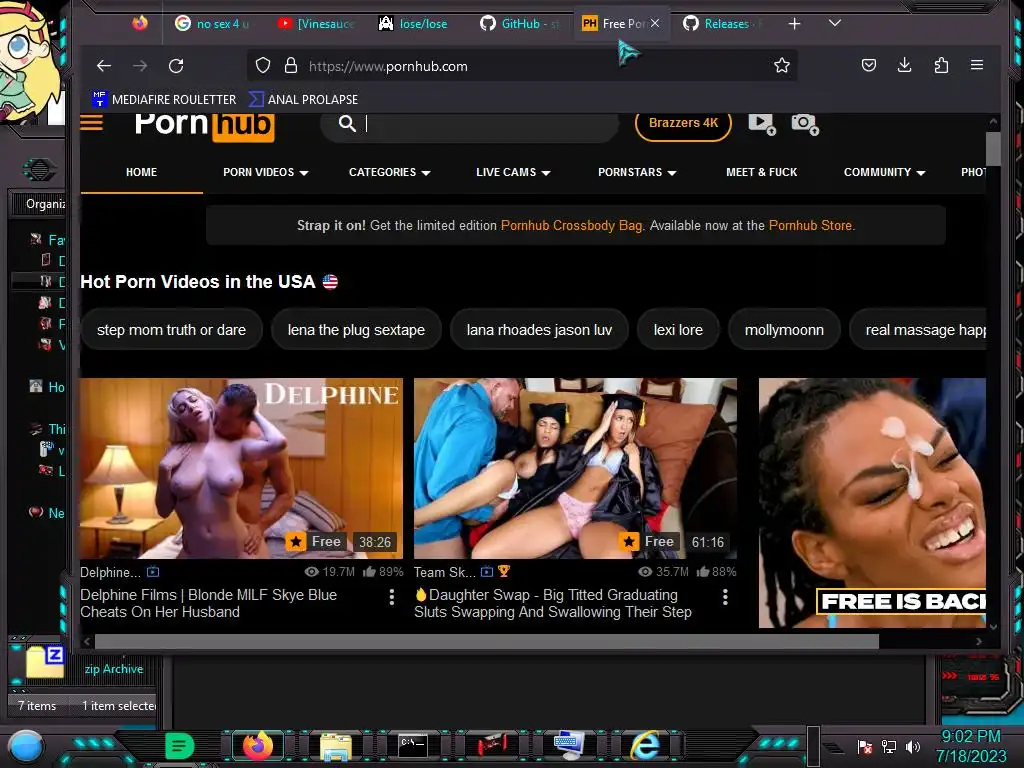The height and width of the screenshot is (768, 1024).
Task: Bookmark this page with the star icon
Action: [x=782, y=65]
